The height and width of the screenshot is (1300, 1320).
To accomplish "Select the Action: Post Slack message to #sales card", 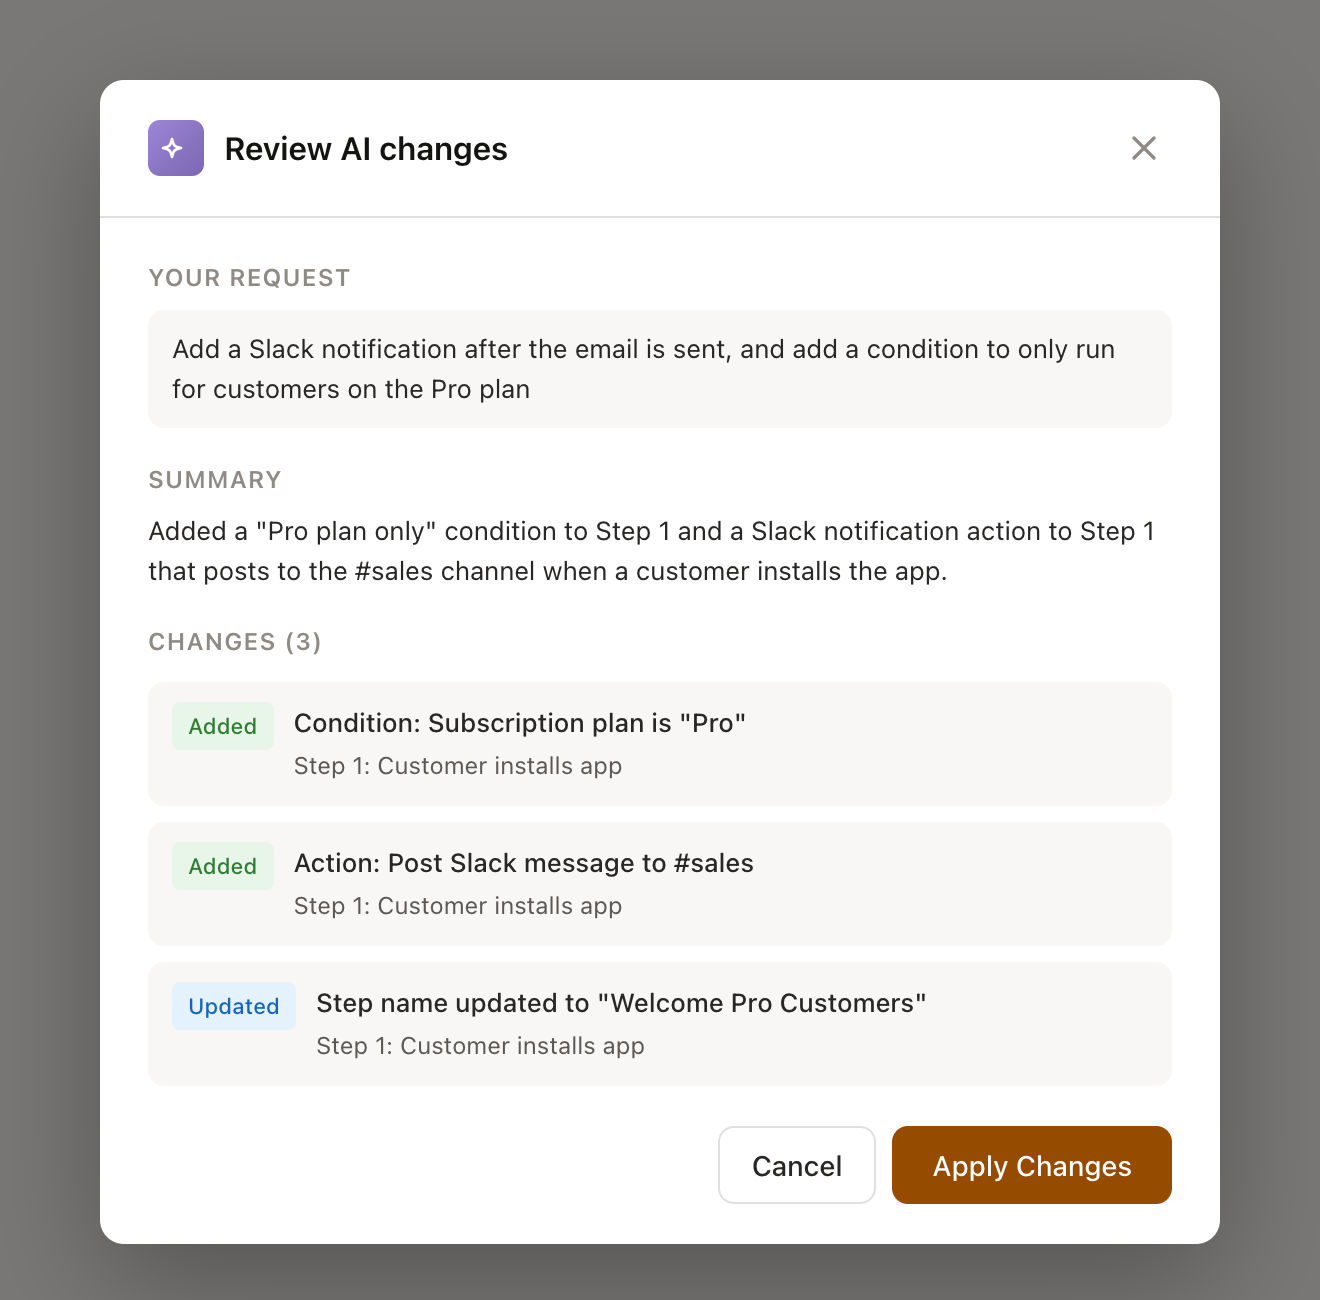I will click(659, 884).
